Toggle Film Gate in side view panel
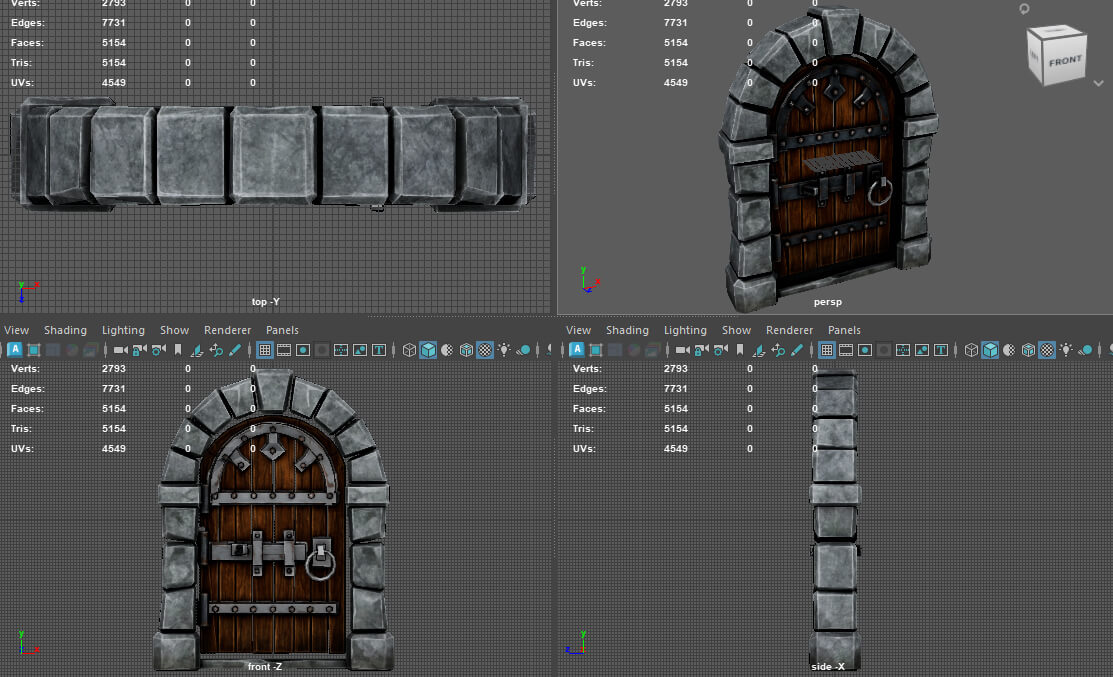Screen dimensions: 1113x677 click(846, 350)
